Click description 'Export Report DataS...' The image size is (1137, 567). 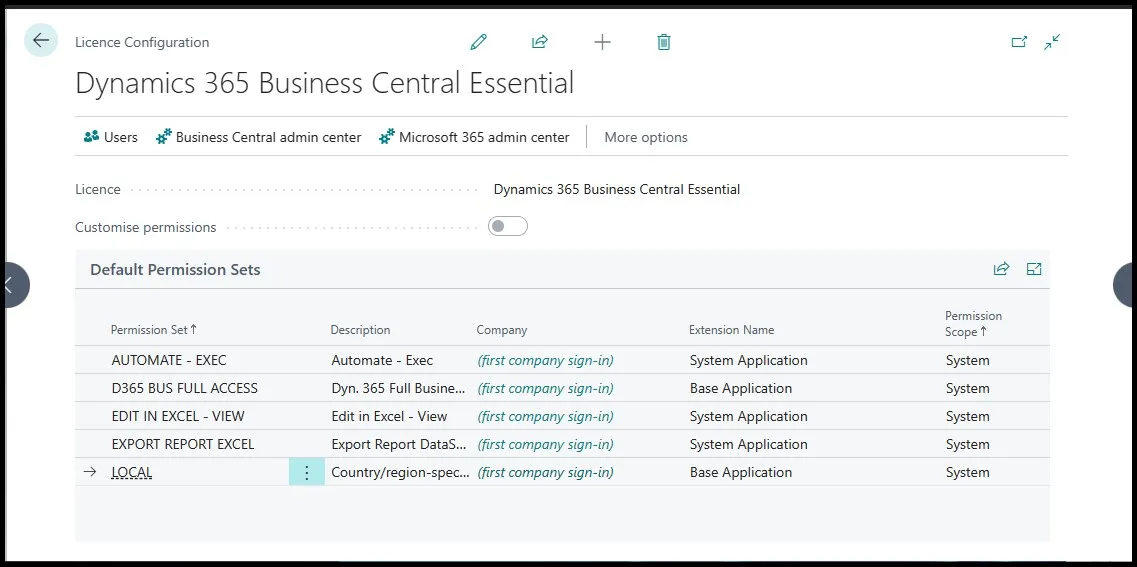click(x=400, y=444)
